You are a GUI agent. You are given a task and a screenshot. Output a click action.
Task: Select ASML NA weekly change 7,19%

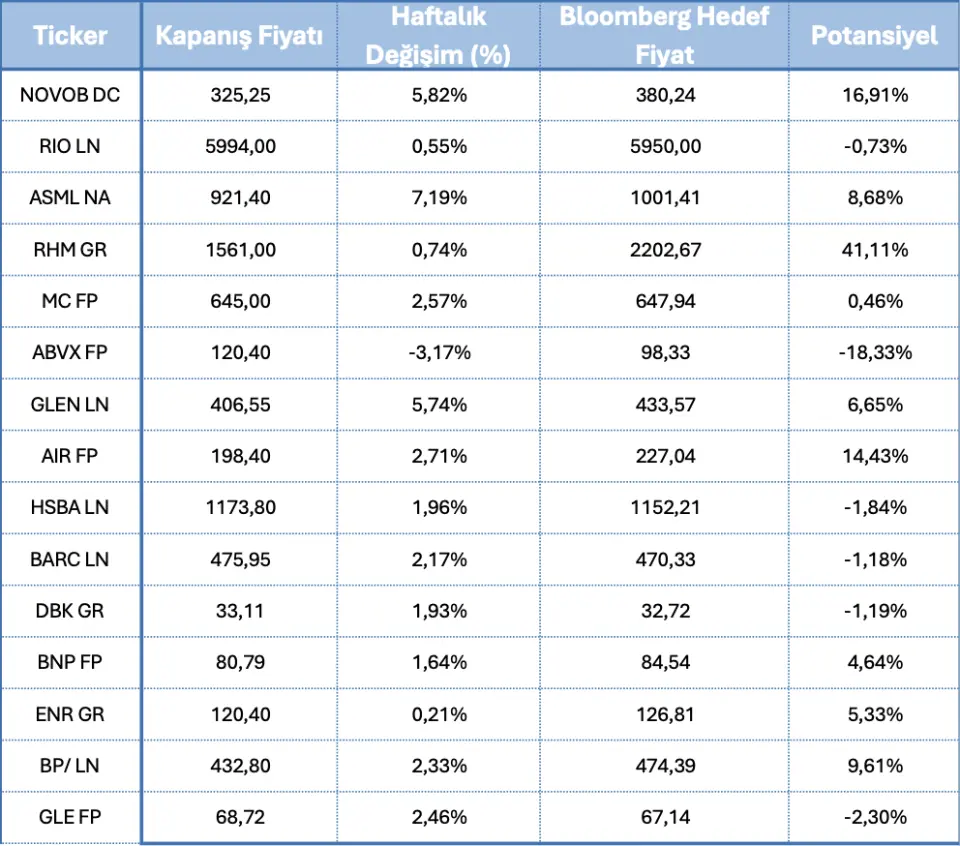pos(439,198)
